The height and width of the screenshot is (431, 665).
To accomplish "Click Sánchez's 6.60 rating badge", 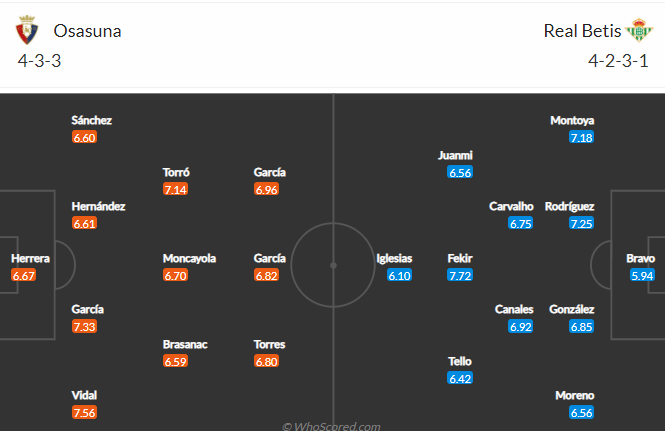I will pyautogui.click(x=84, y=137).
